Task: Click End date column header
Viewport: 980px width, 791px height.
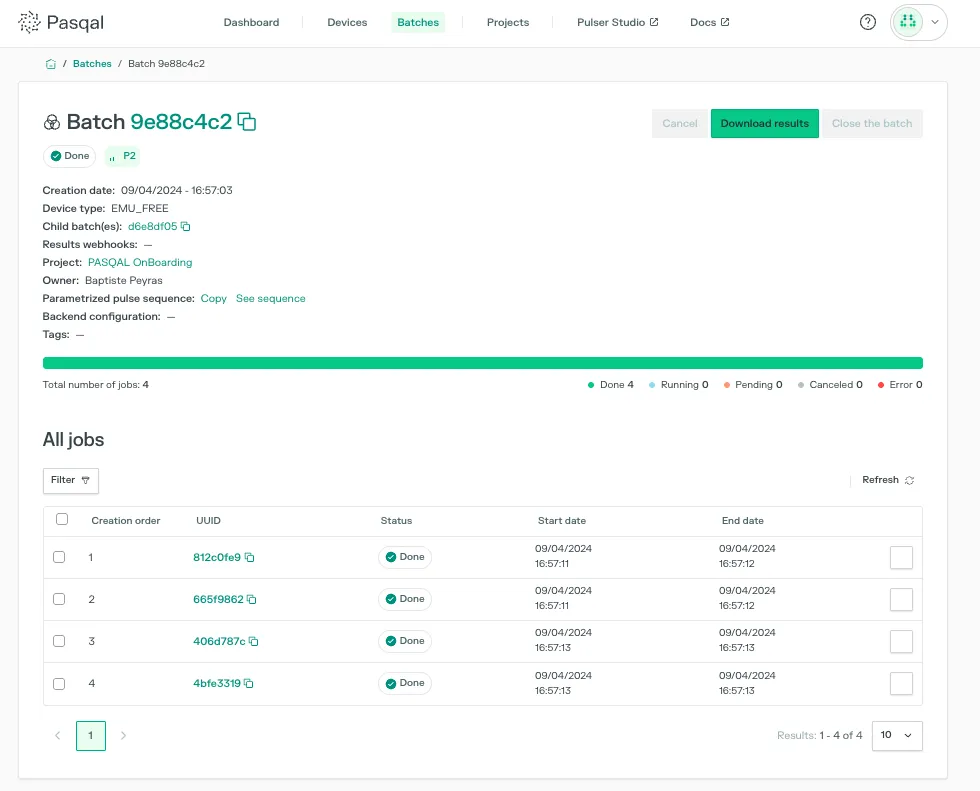Action: [742, 520]
